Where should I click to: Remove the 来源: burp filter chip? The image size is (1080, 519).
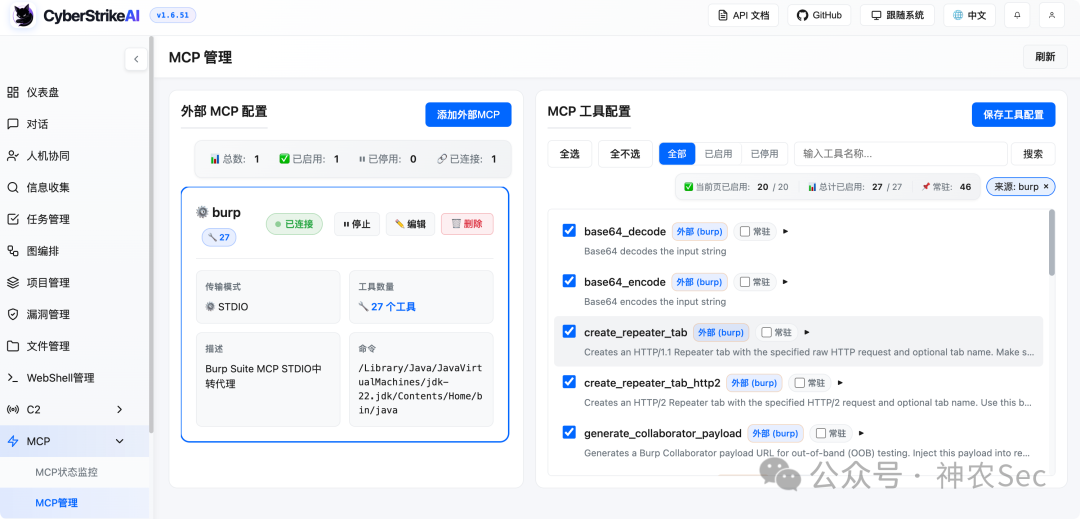point(1046,187)
